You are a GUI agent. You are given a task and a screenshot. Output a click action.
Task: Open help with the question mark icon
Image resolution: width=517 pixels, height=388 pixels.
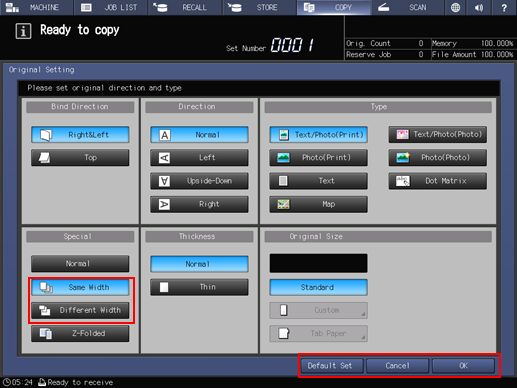point(504,7)
